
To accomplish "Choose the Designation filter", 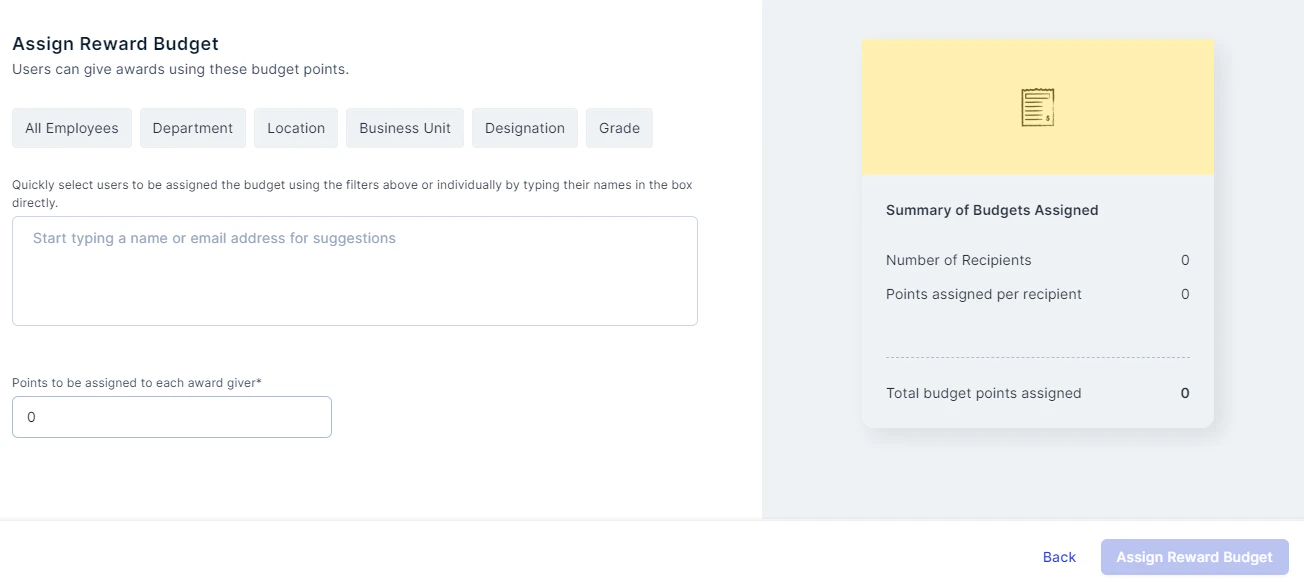I will coord(525,128).
